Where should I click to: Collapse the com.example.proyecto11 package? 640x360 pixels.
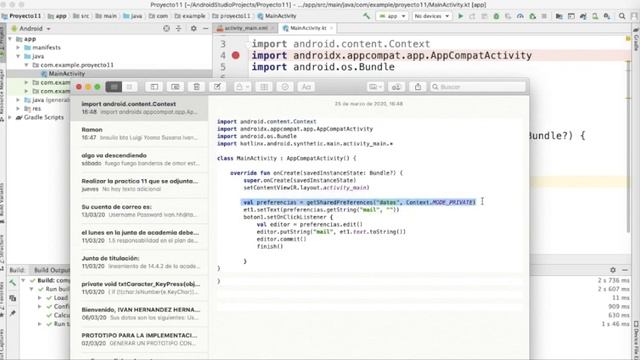click(27, 65)
